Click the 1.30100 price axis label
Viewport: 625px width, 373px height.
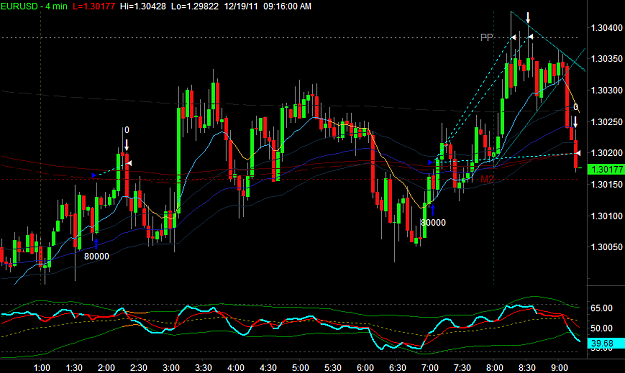(x=607, y=216)
